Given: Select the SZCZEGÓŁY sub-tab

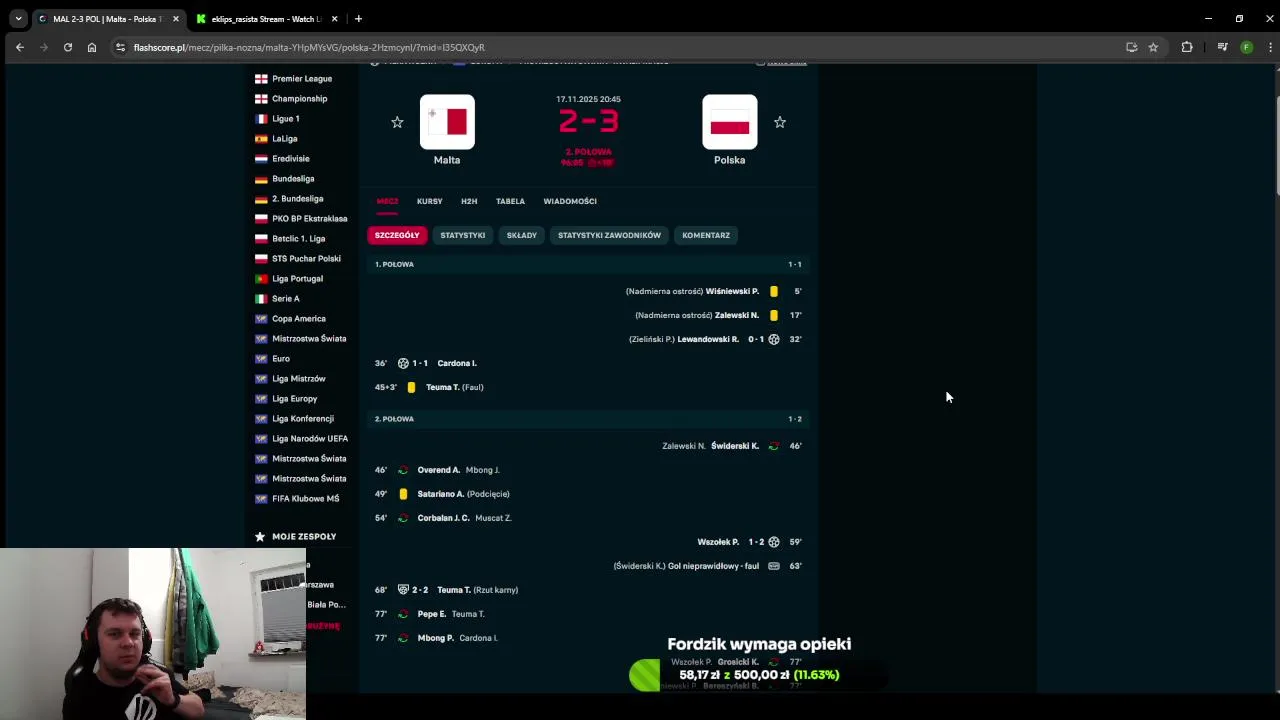Looking at the screenshot, I should pyautogui.click(x=397, y=235).
